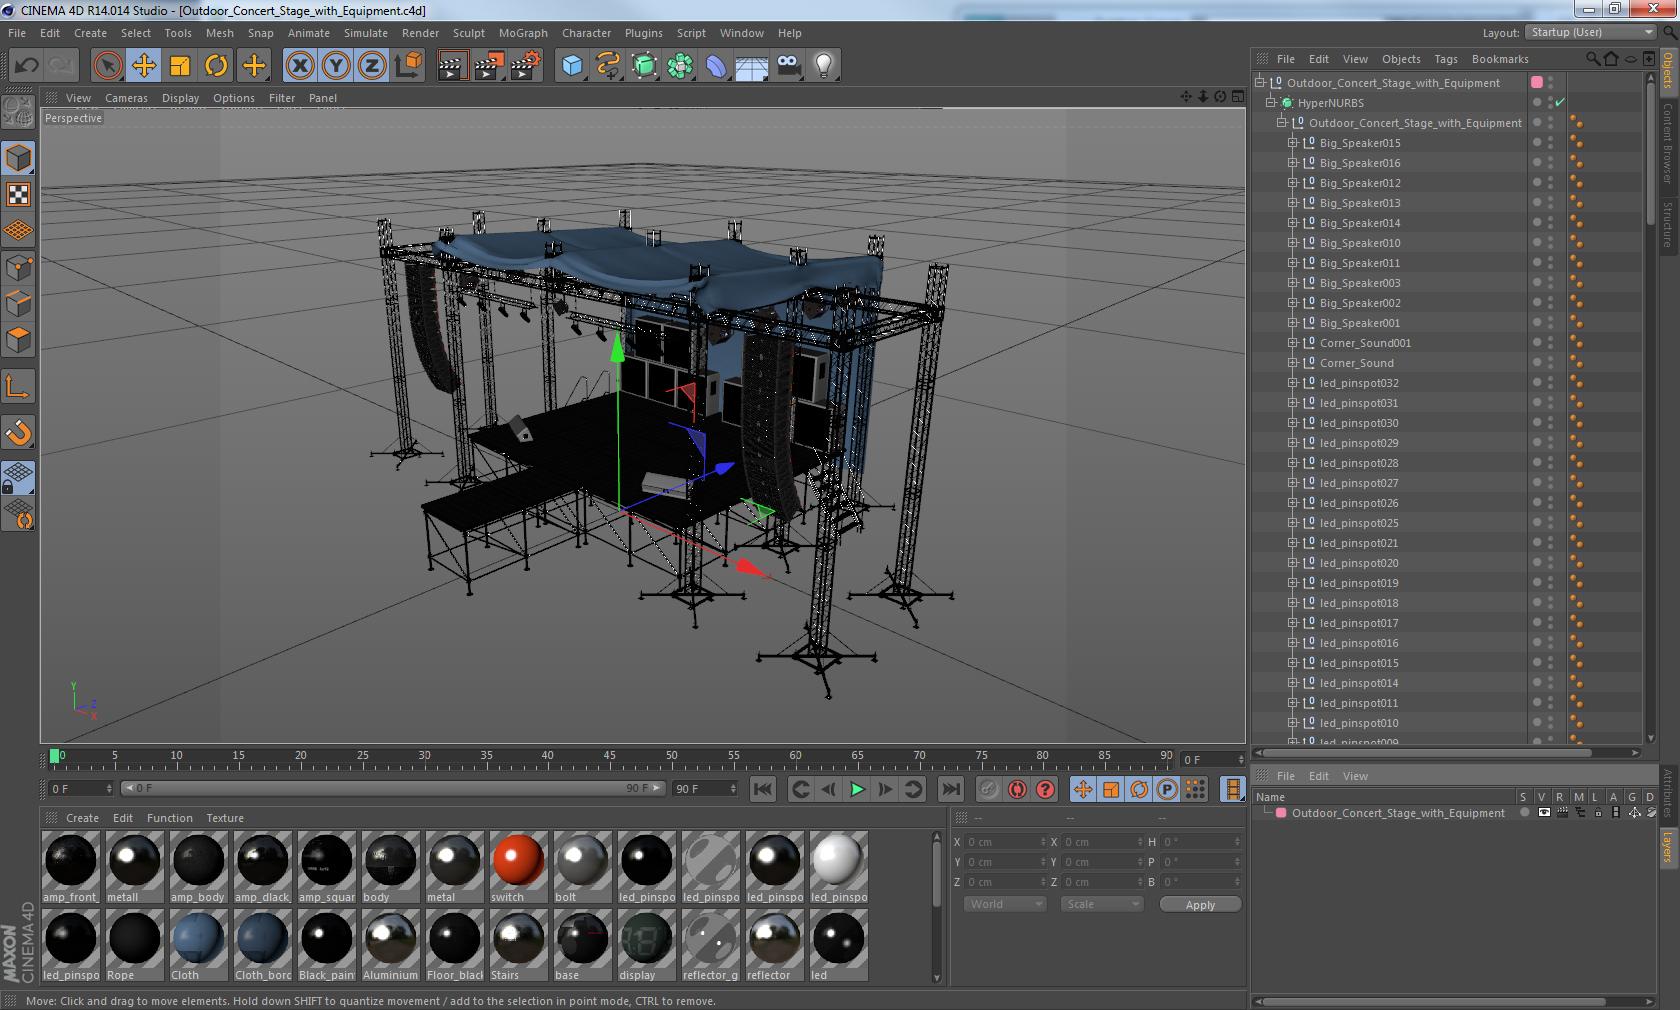The height and width of the screenshot is (1010, 1680).
Task: Enable Texture mode checkerboard icon
Action: point(18,195)
